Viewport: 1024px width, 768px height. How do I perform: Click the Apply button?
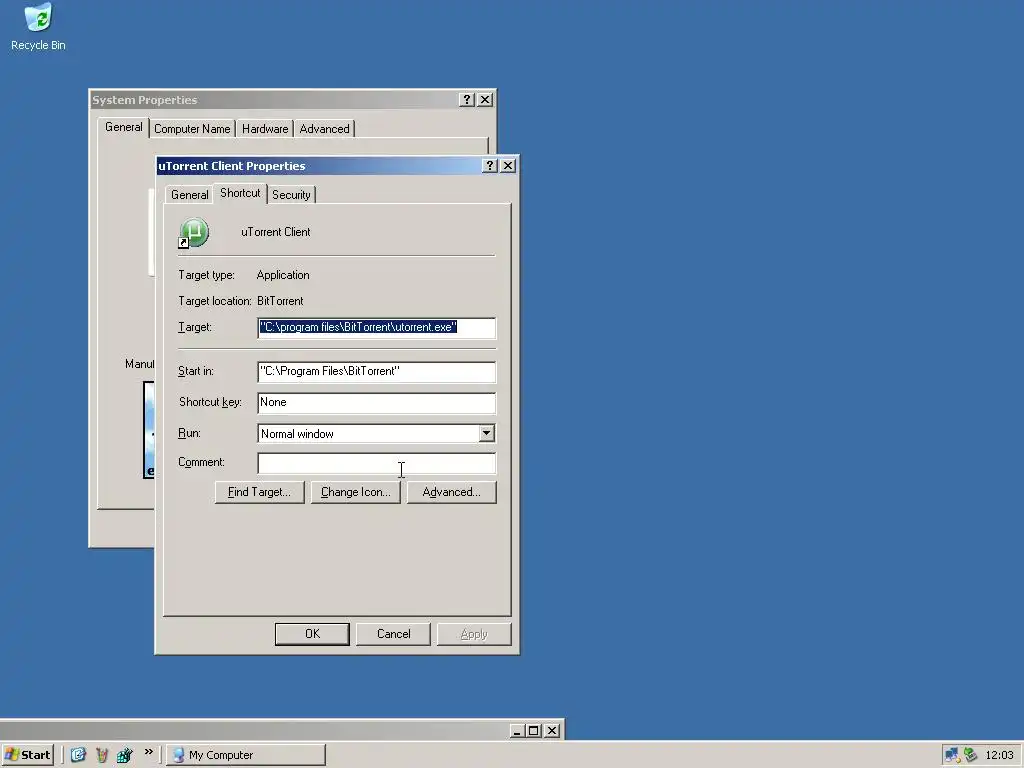point(474,634)
